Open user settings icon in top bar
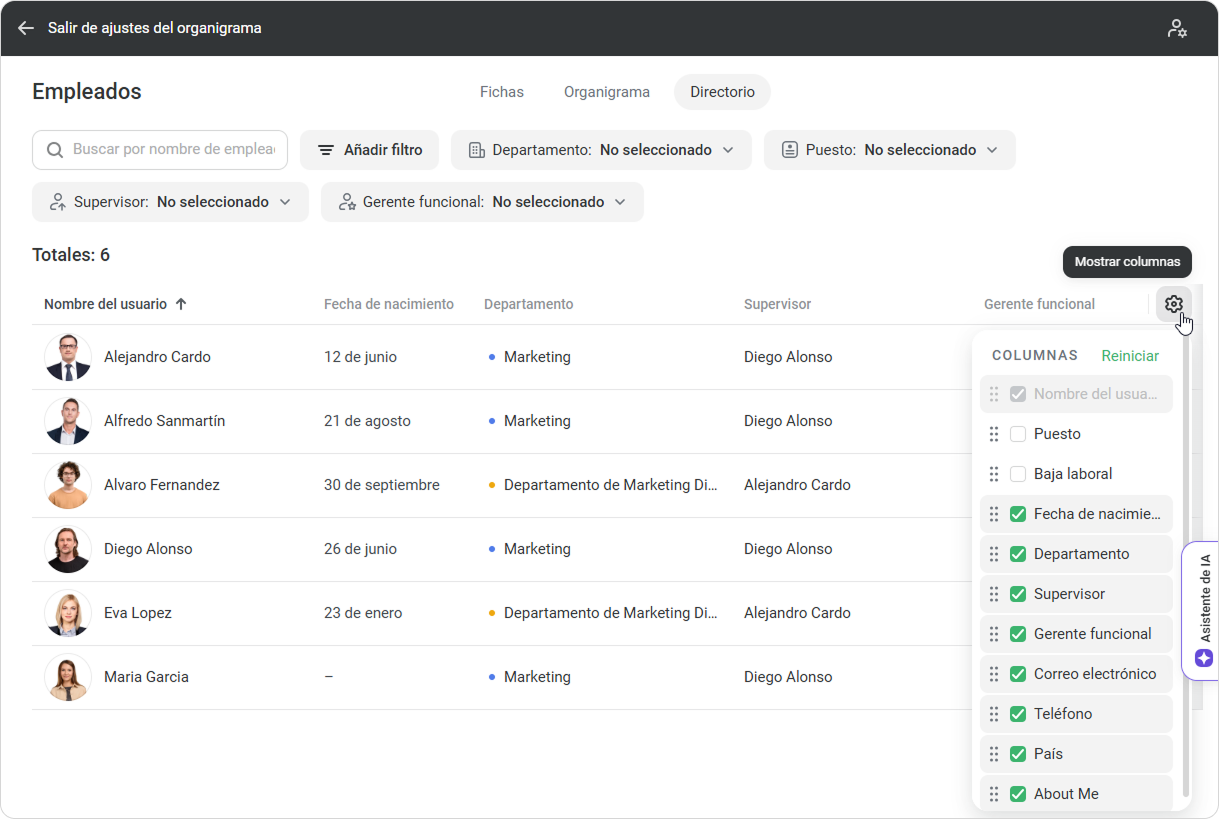This screenshot has width=1219, height=819. click(x=1177, y=28)
